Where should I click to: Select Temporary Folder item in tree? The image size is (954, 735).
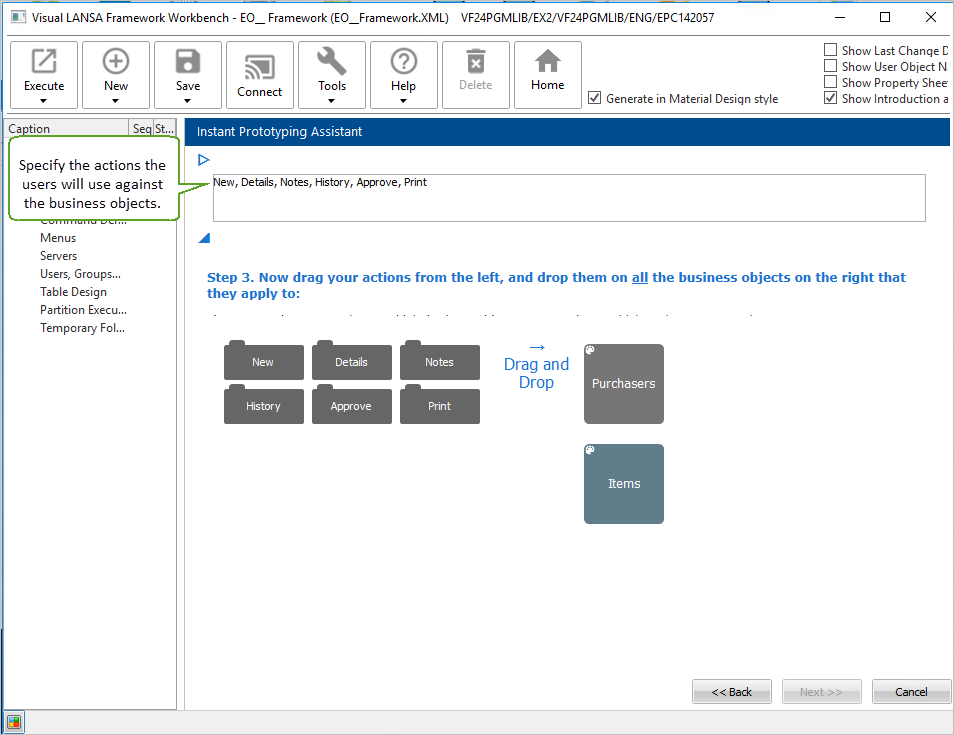click(x=82, y=328)
